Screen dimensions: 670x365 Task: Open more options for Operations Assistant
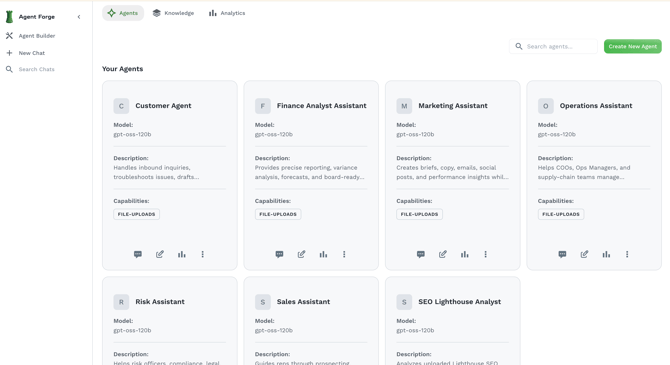tap(627, 254)
